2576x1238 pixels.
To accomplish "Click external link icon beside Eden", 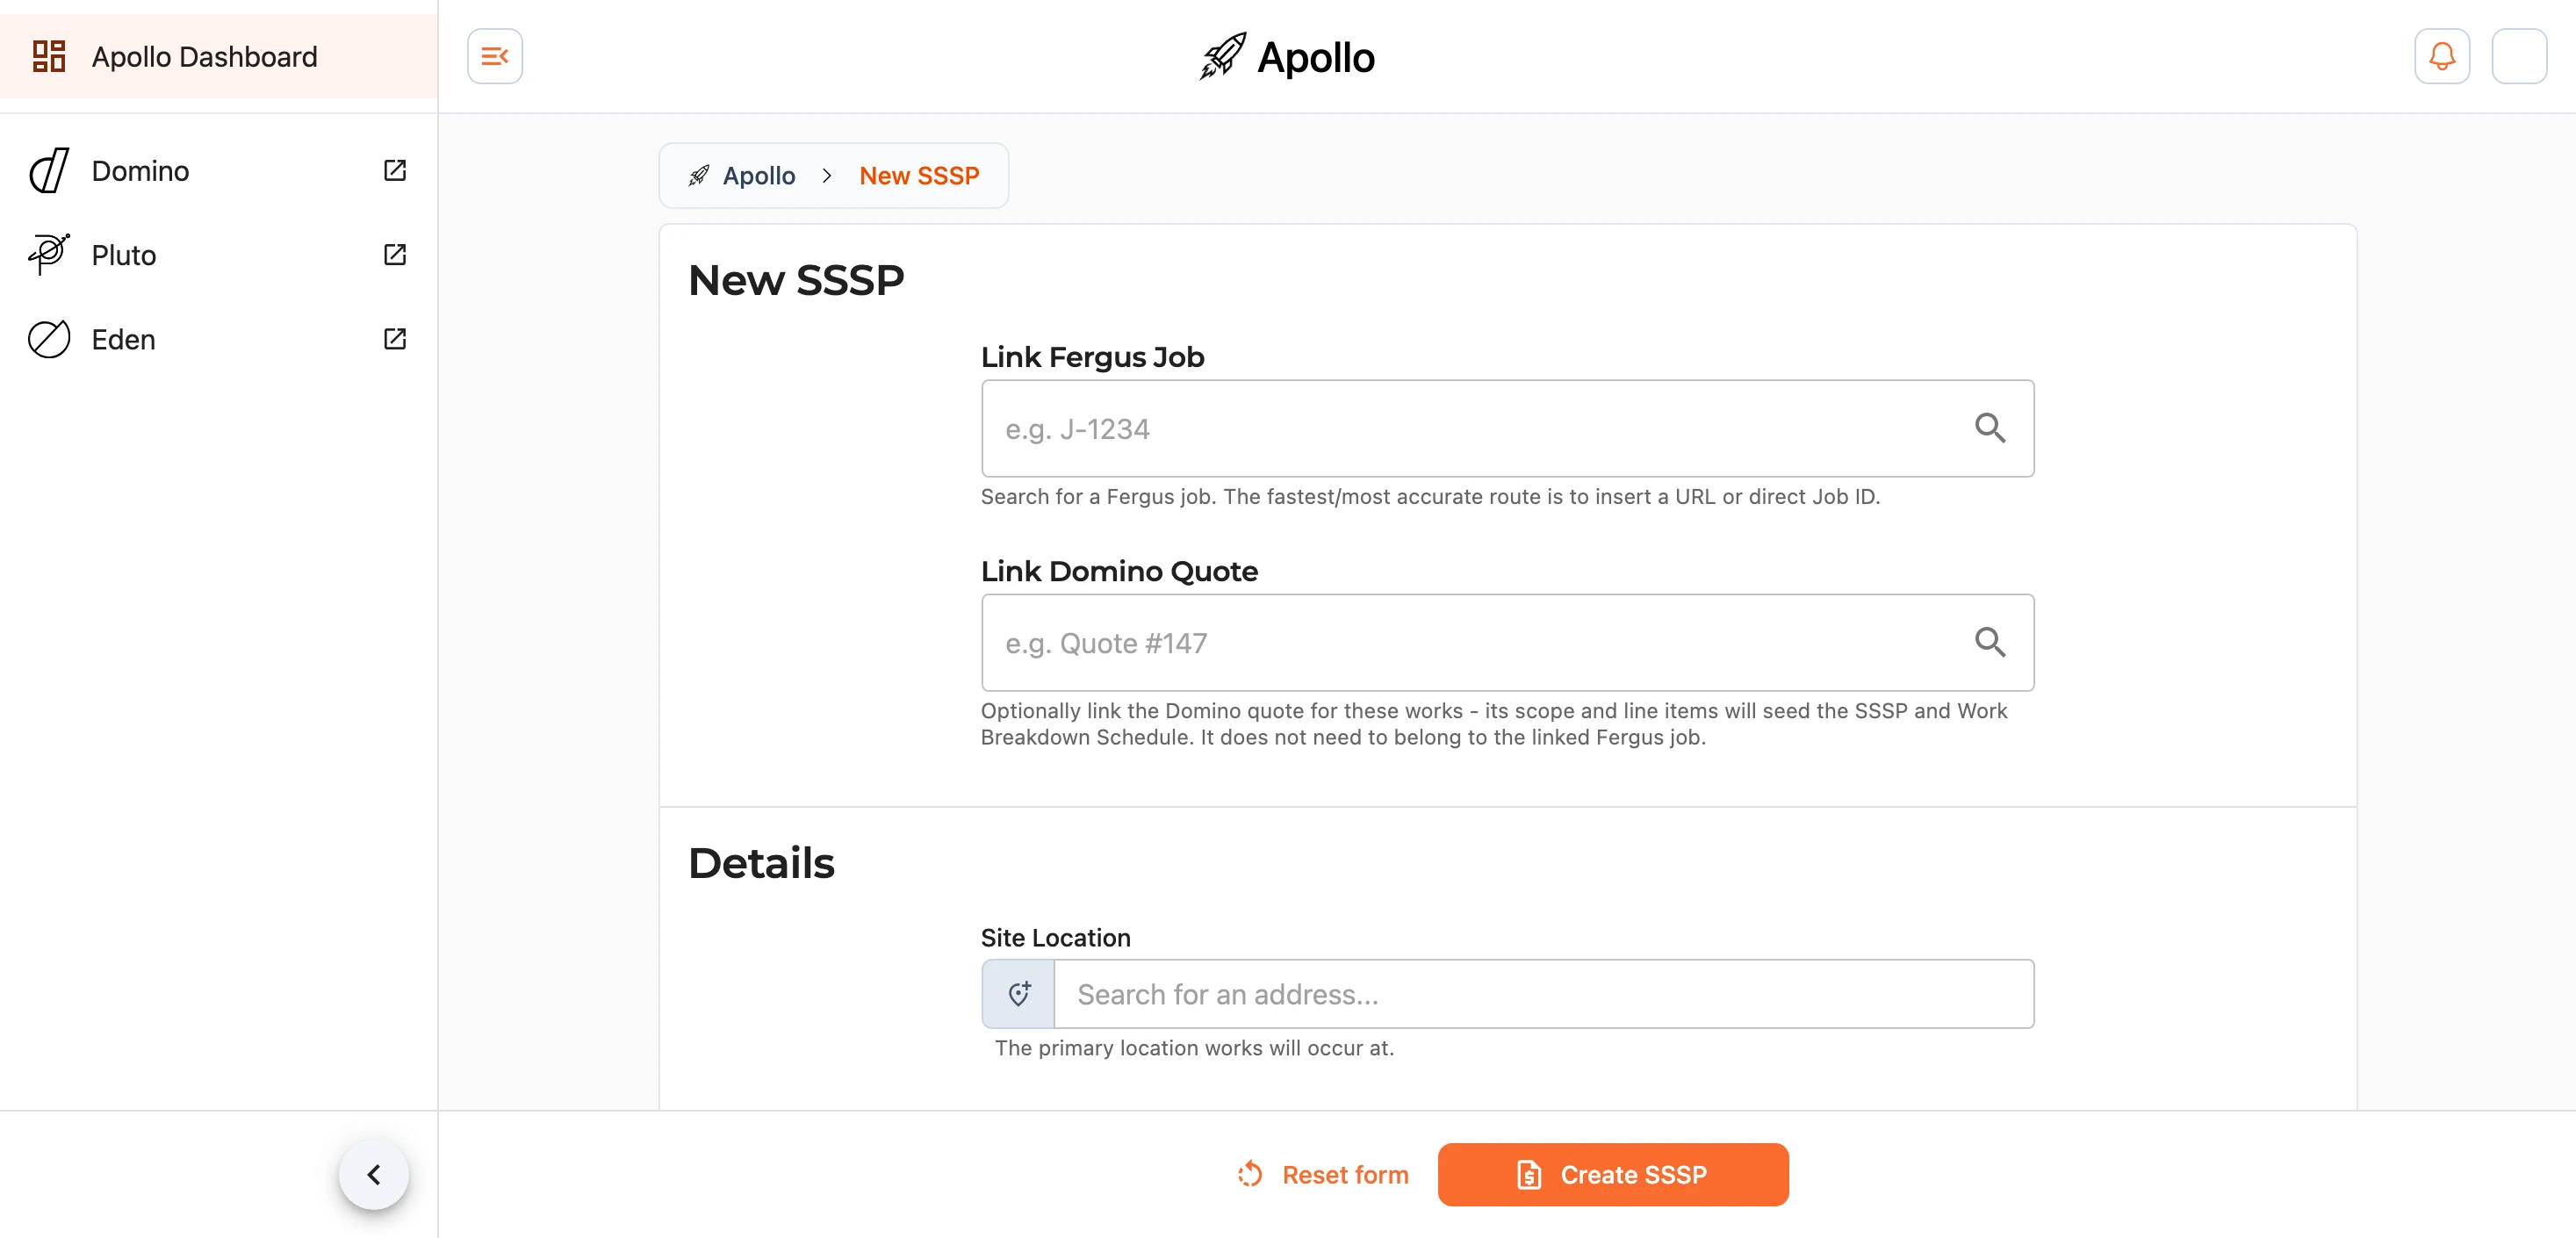I will (x=395, y=339).
